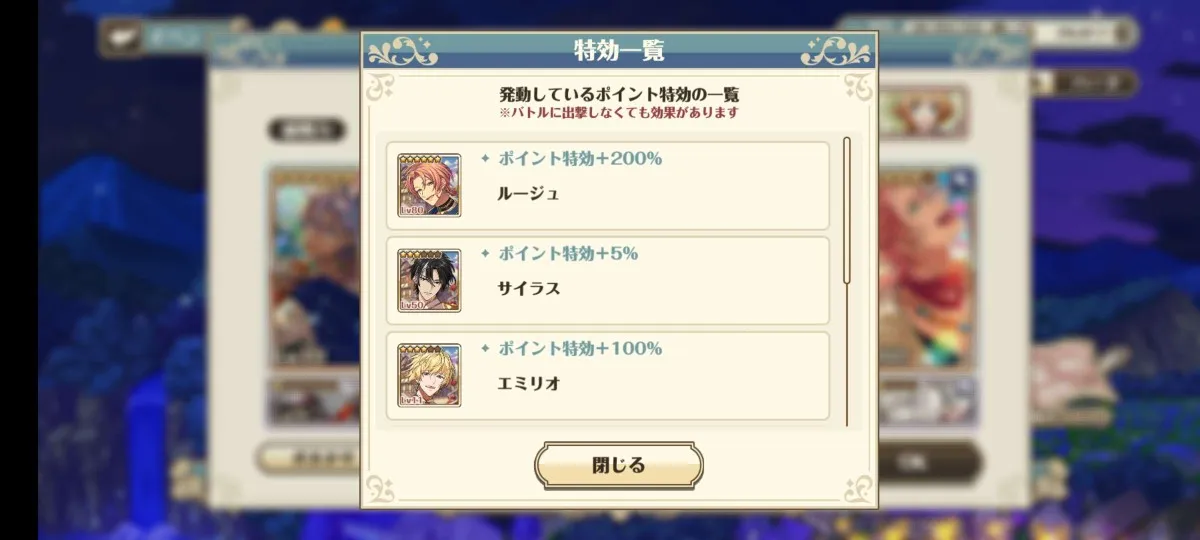Click the 特効一覧 title header

pyautogui.click(x=619, y=50)
